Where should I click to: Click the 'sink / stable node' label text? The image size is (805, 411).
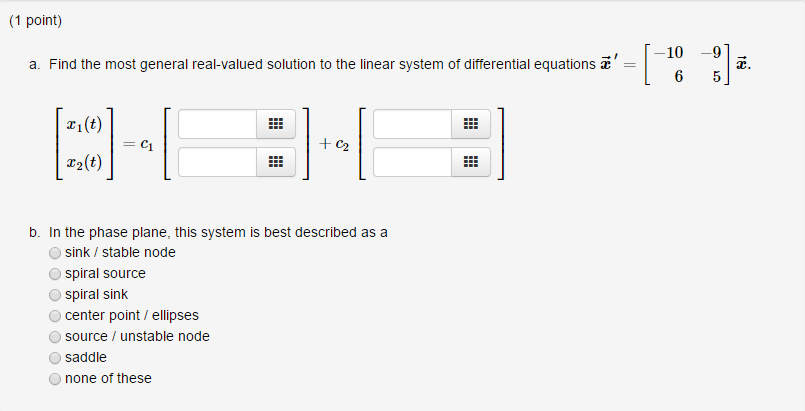tap(120, 252)
